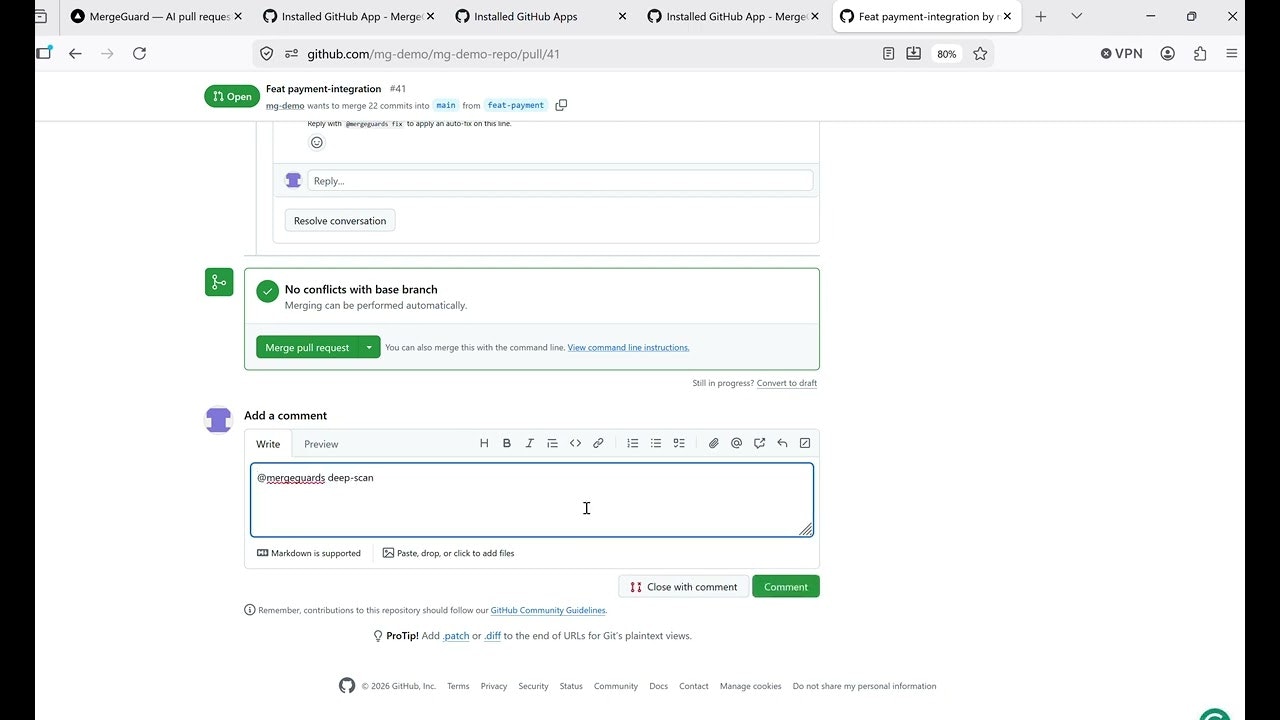Reload the current page
1280x720 pixels.
pyautogui.click(x=140, y=53)
